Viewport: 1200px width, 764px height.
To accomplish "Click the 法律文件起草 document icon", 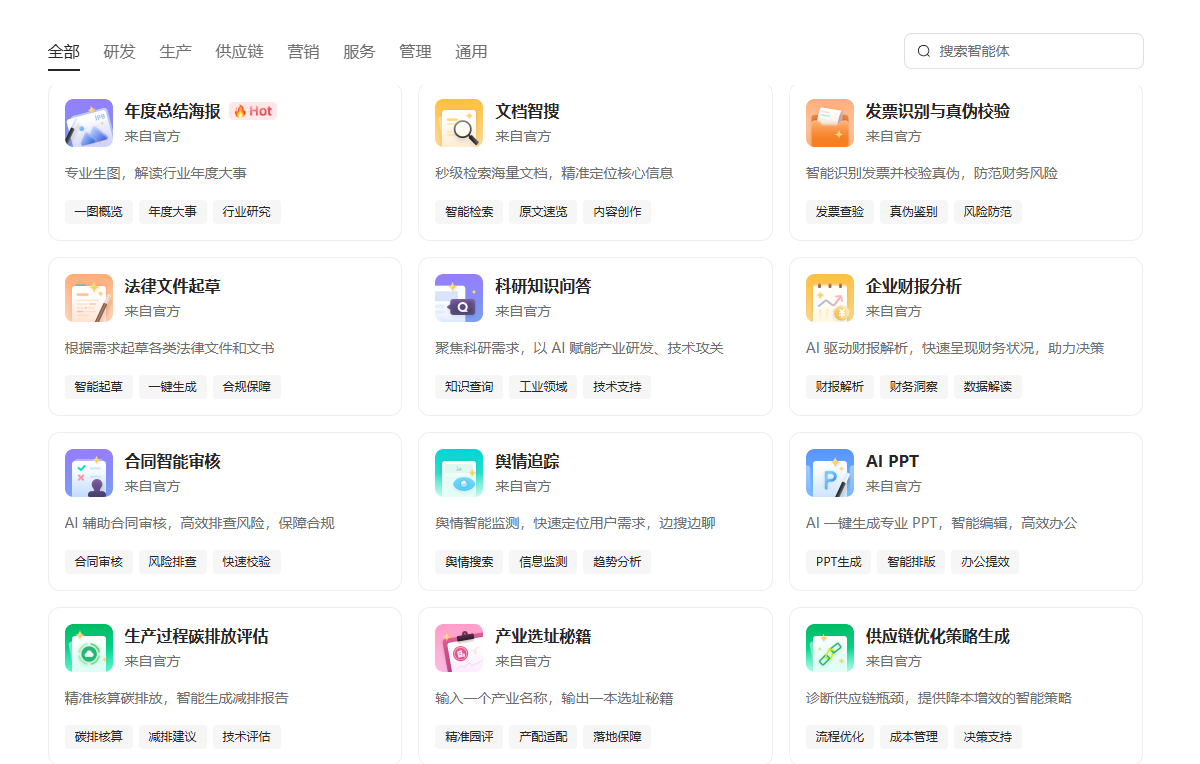I will click(89, 298).
